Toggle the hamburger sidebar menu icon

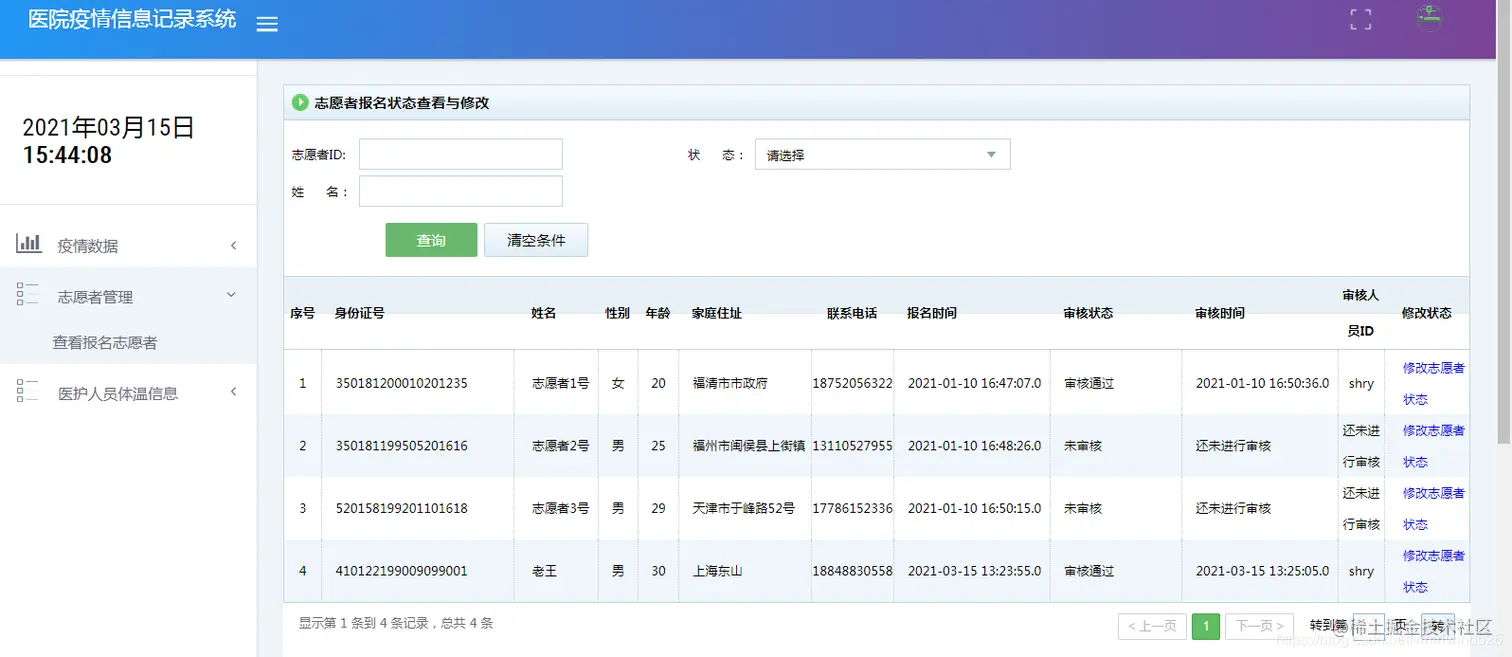267,24
